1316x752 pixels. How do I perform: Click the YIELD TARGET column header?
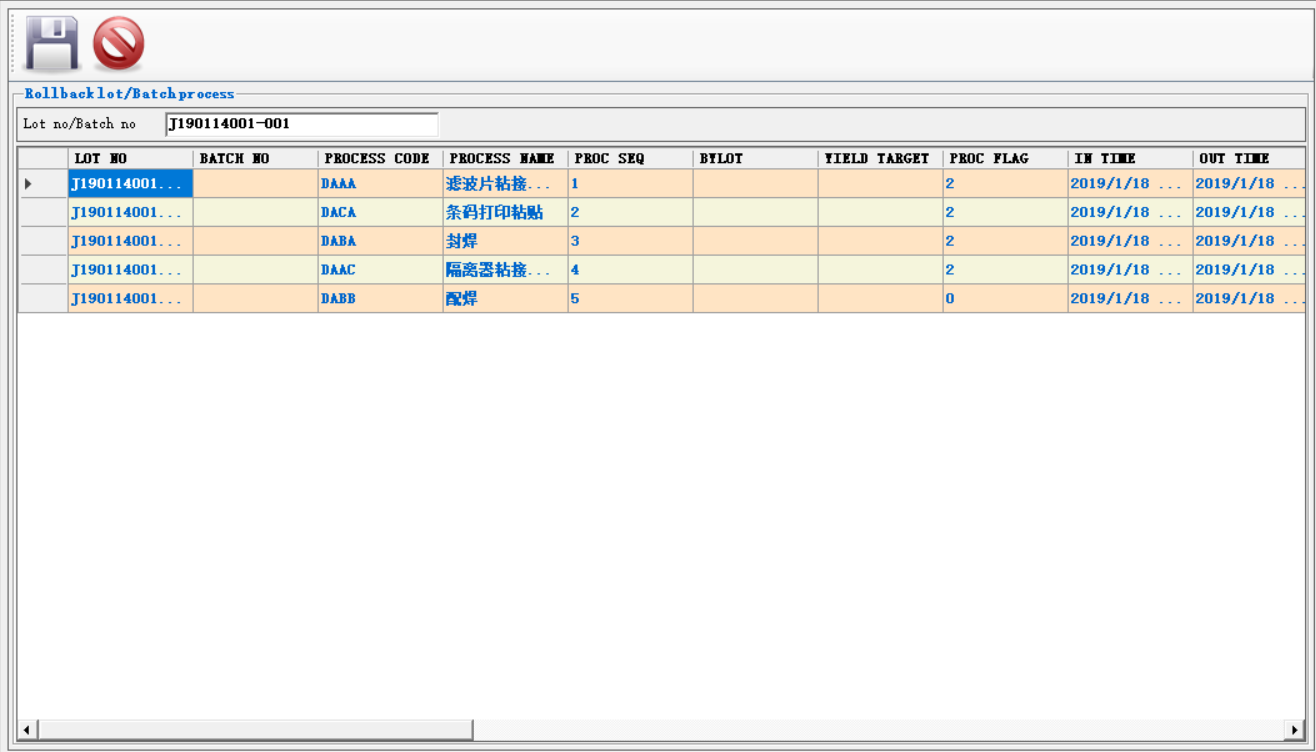coord(880,158)
